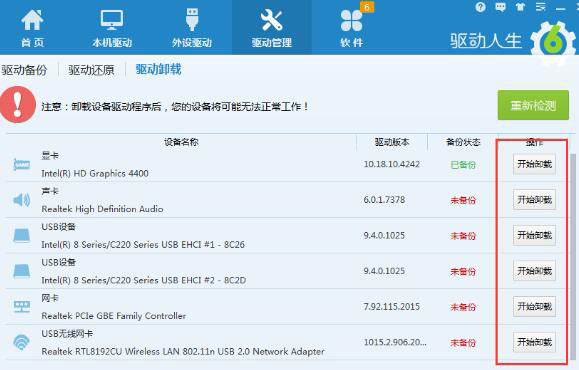579x370 pixels.
Task: Start uninstall for USB EHCI #1 - 8C26
Action: pos(534,235)
